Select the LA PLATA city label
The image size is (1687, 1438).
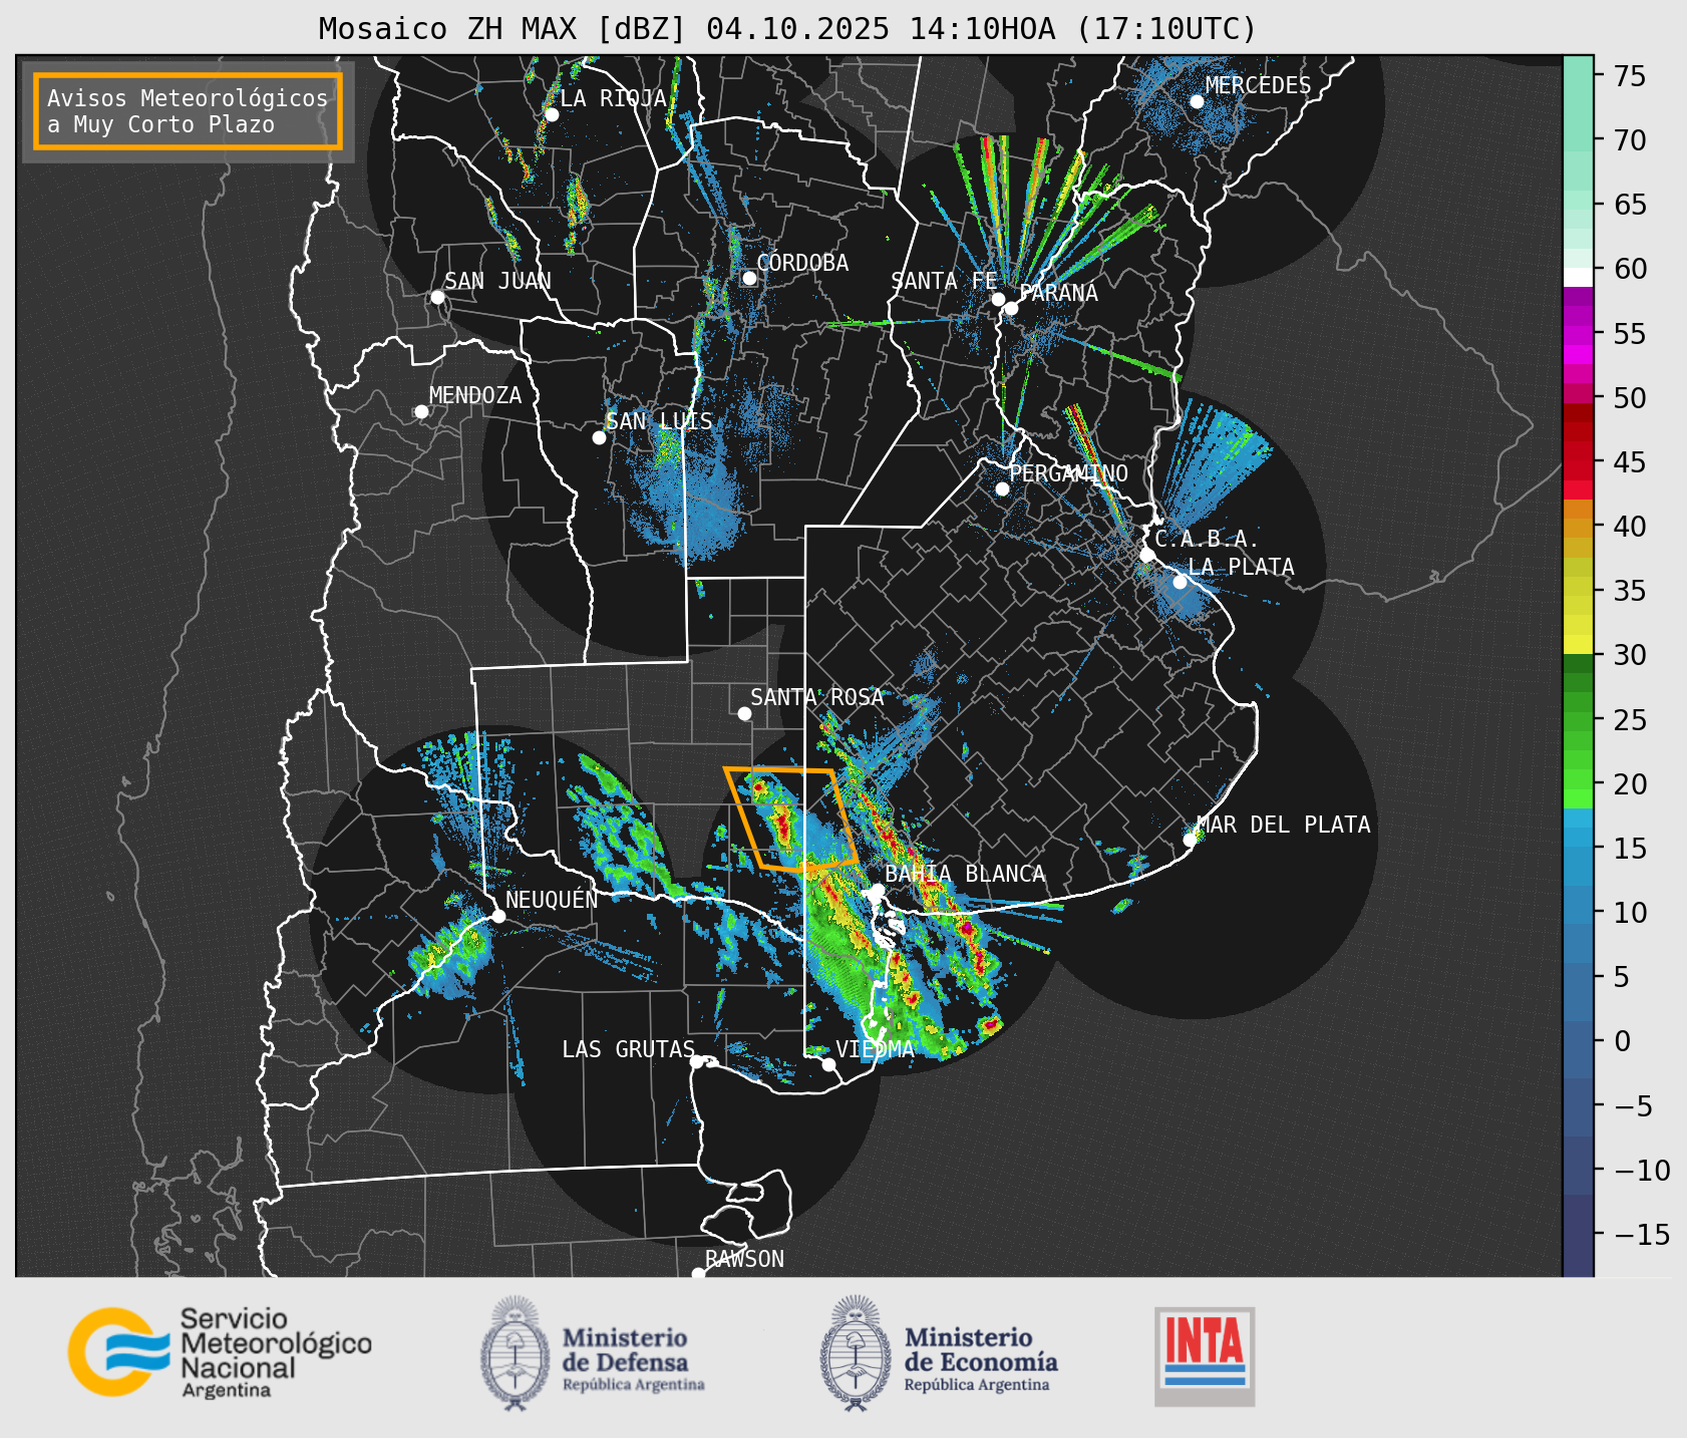click(1241, 567)
